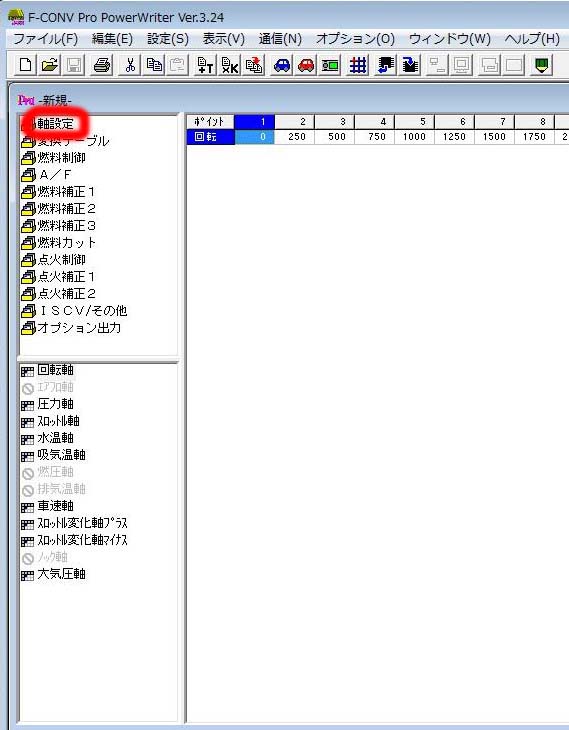Select スロットル変化軸マイナス in the axis list
Screen dimensions: 569x730
pos(75,540)
